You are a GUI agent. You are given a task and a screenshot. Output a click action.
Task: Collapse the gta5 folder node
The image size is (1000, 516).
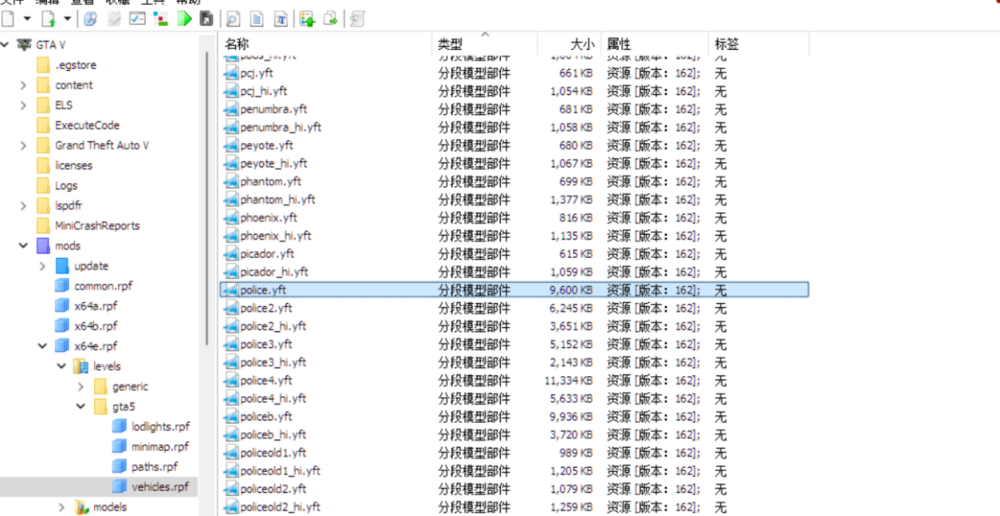tap(80, 406)
